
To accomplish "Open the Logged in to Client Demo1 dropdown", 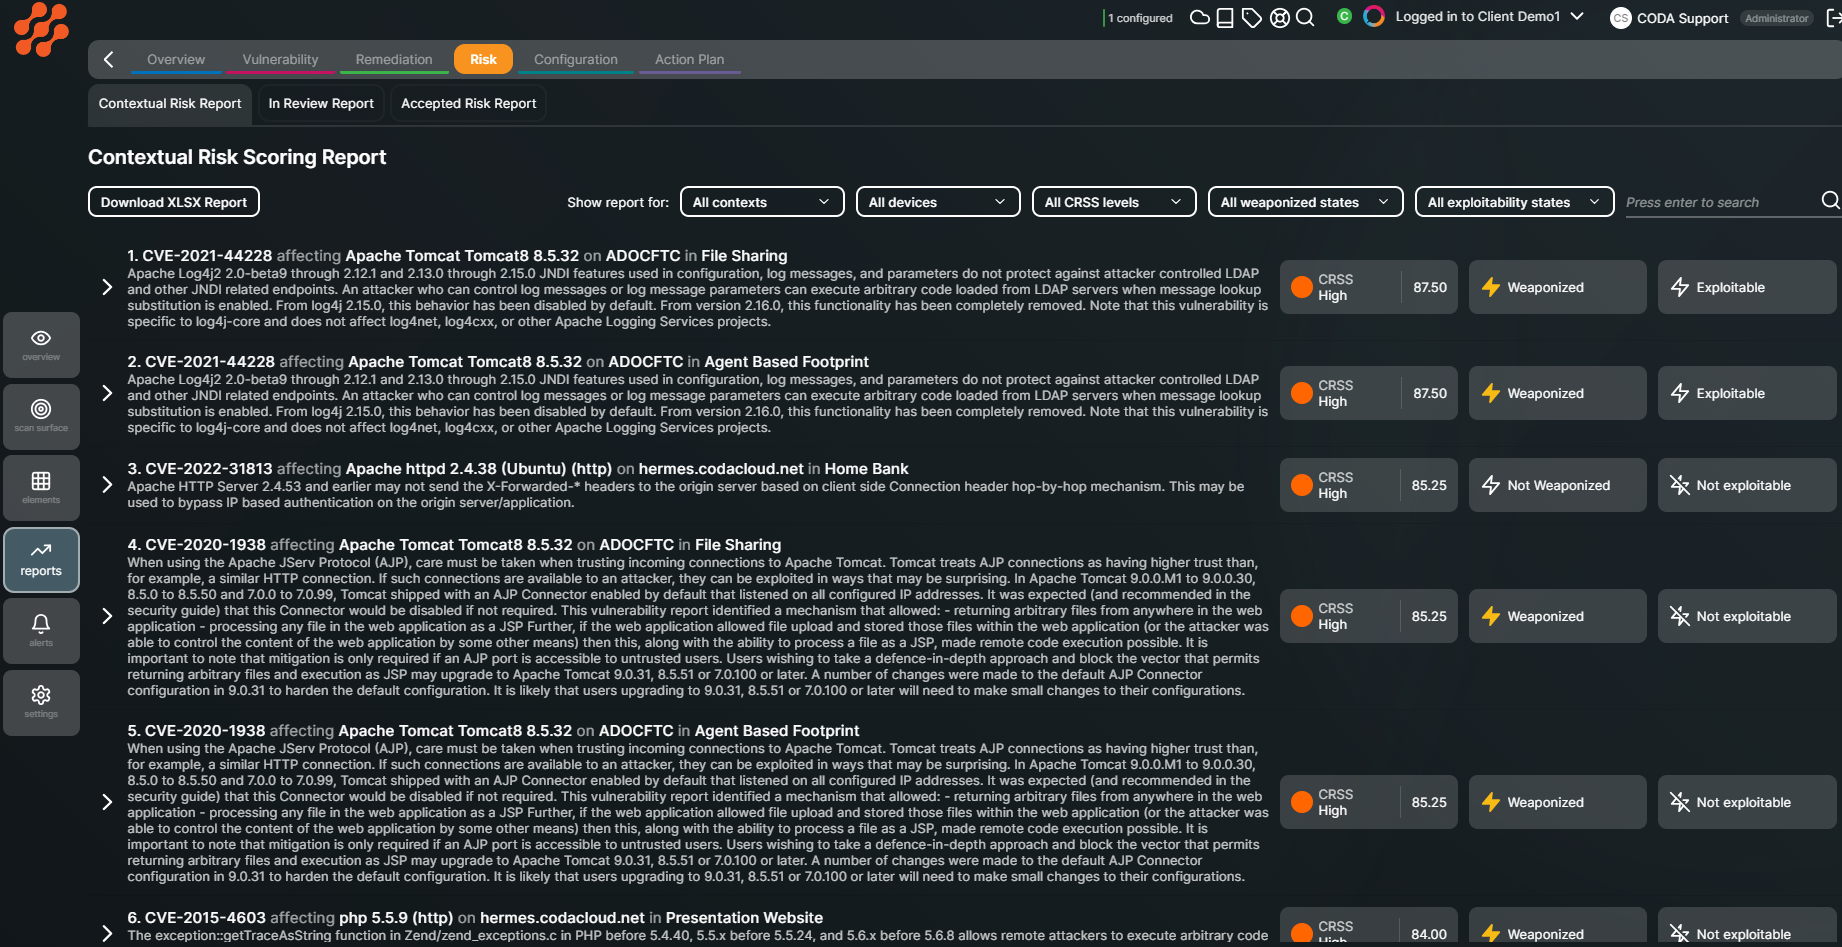I will point(1489,17).
